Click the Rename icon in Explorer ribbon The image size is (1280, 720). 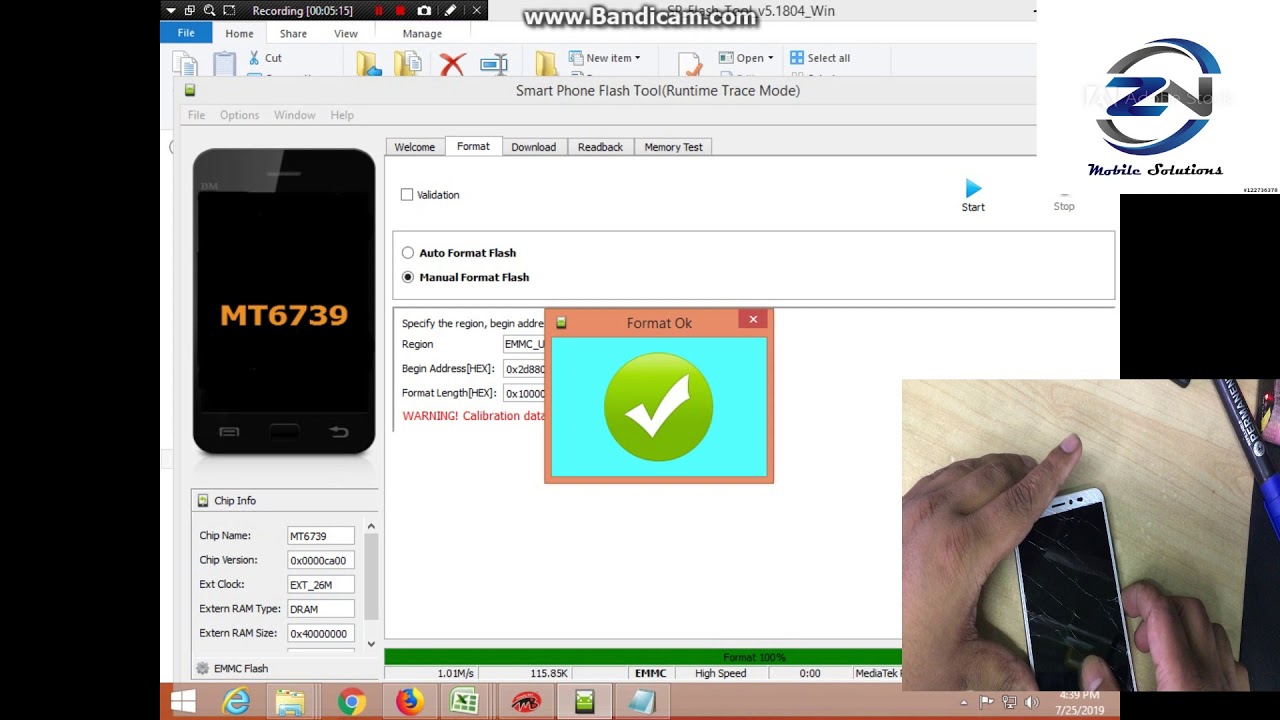494,65
